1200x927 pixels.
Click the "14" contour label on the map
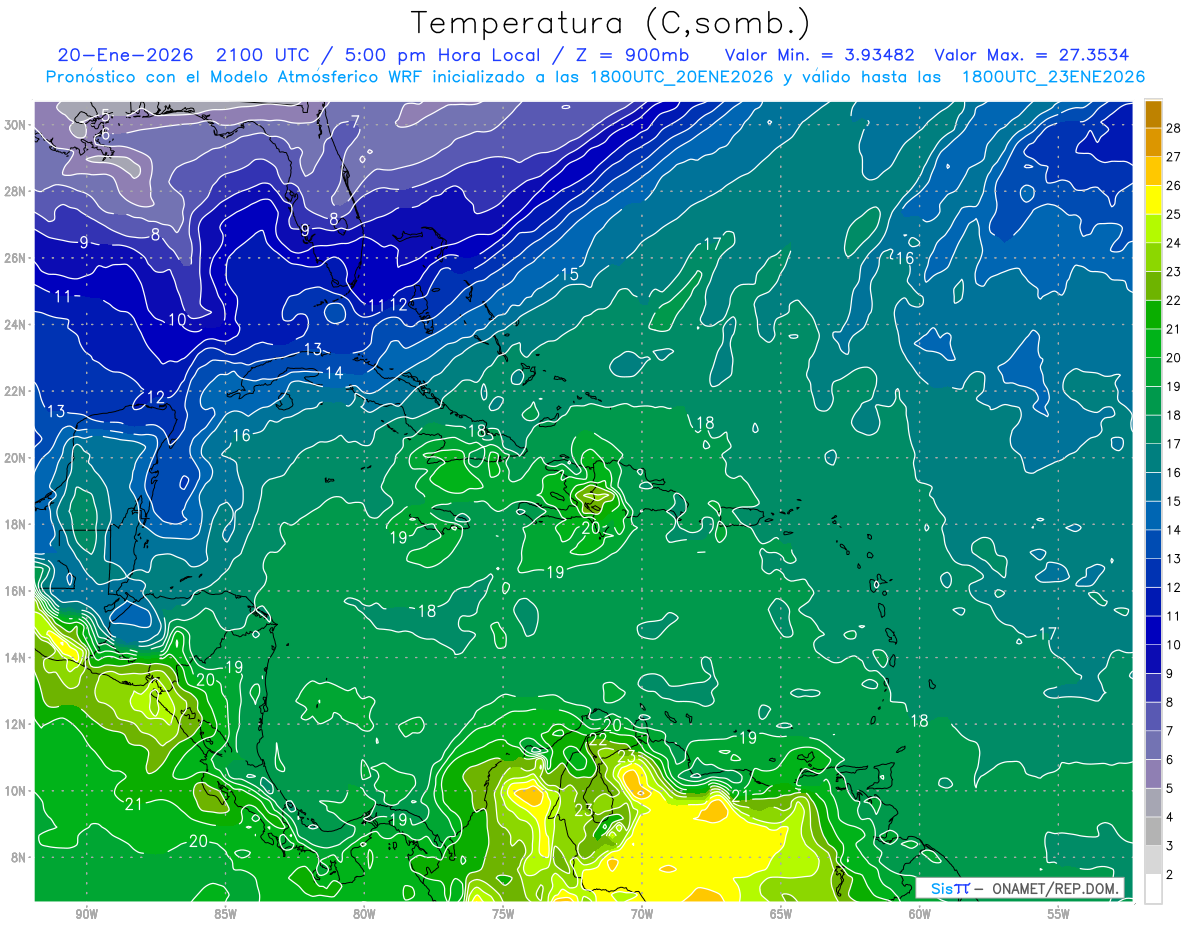click(334, 373)
